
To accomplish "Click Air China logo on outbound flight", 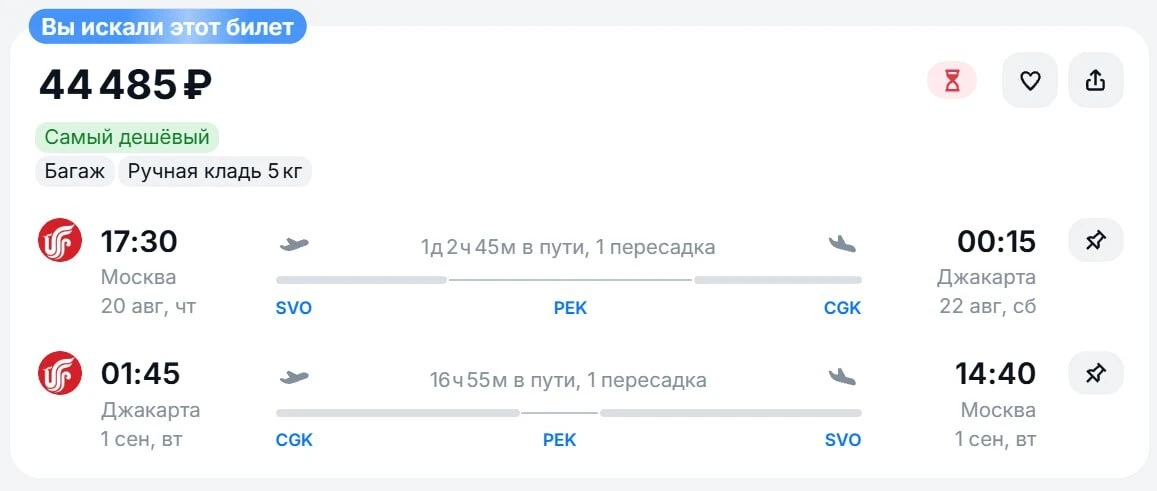I will tap(60, 240).
